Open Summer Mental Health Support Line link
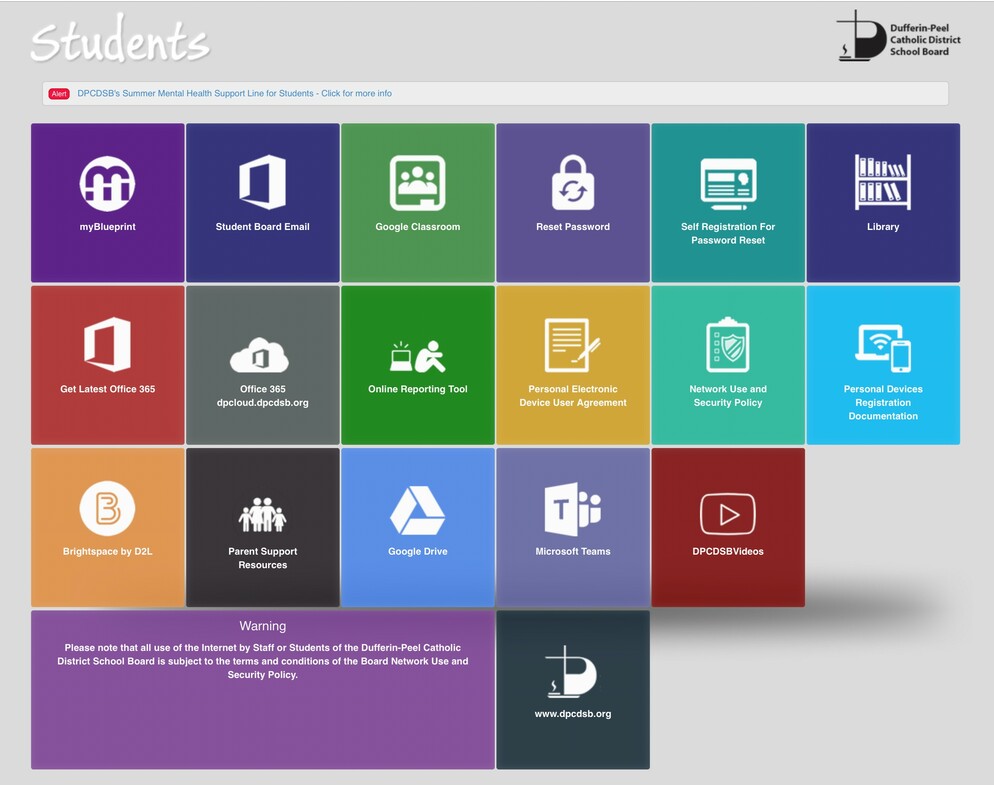 (x=234, y=93)
